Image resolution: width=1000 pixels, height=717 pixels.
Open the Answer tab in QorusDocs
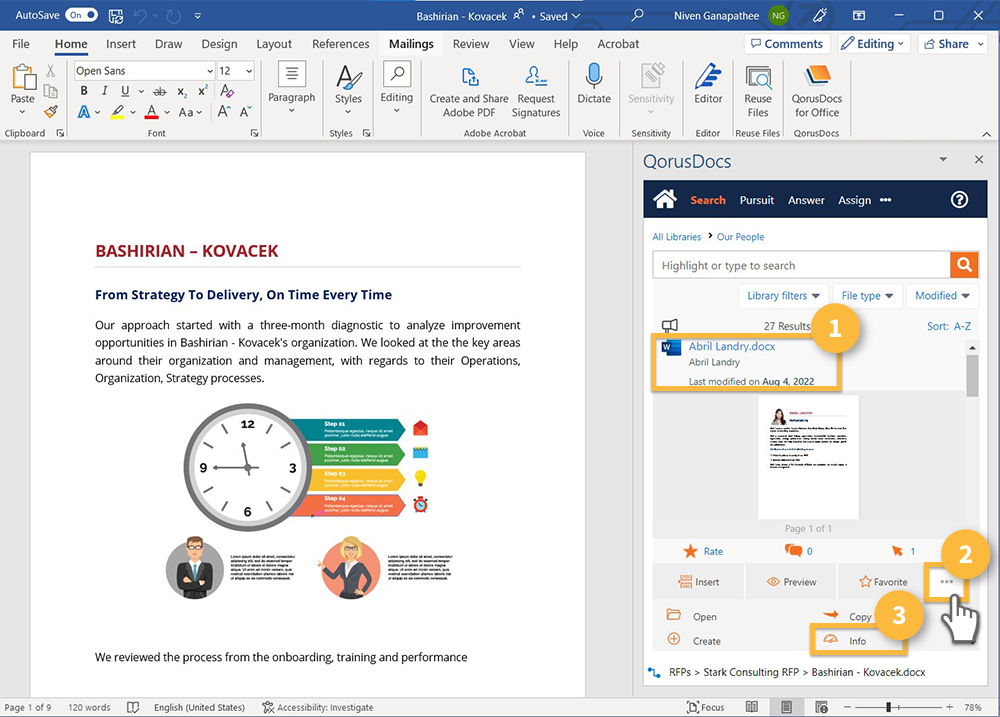click(806, 200)
